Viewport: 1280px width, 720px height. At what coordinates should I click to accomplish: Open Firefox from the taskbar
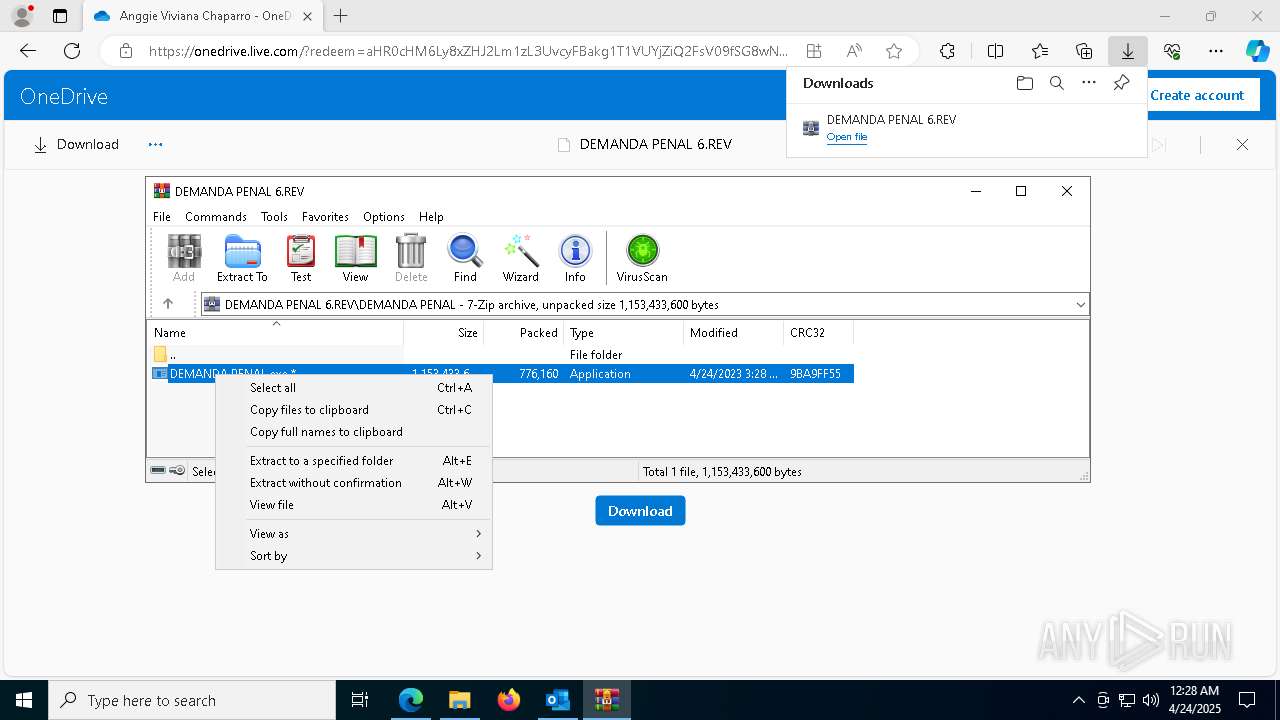click(x=508, y=700)
